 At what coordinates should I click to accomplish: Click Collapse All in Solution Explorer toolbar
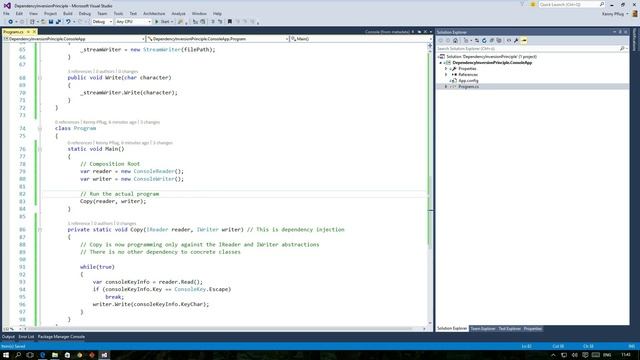(x=492, y=40)
